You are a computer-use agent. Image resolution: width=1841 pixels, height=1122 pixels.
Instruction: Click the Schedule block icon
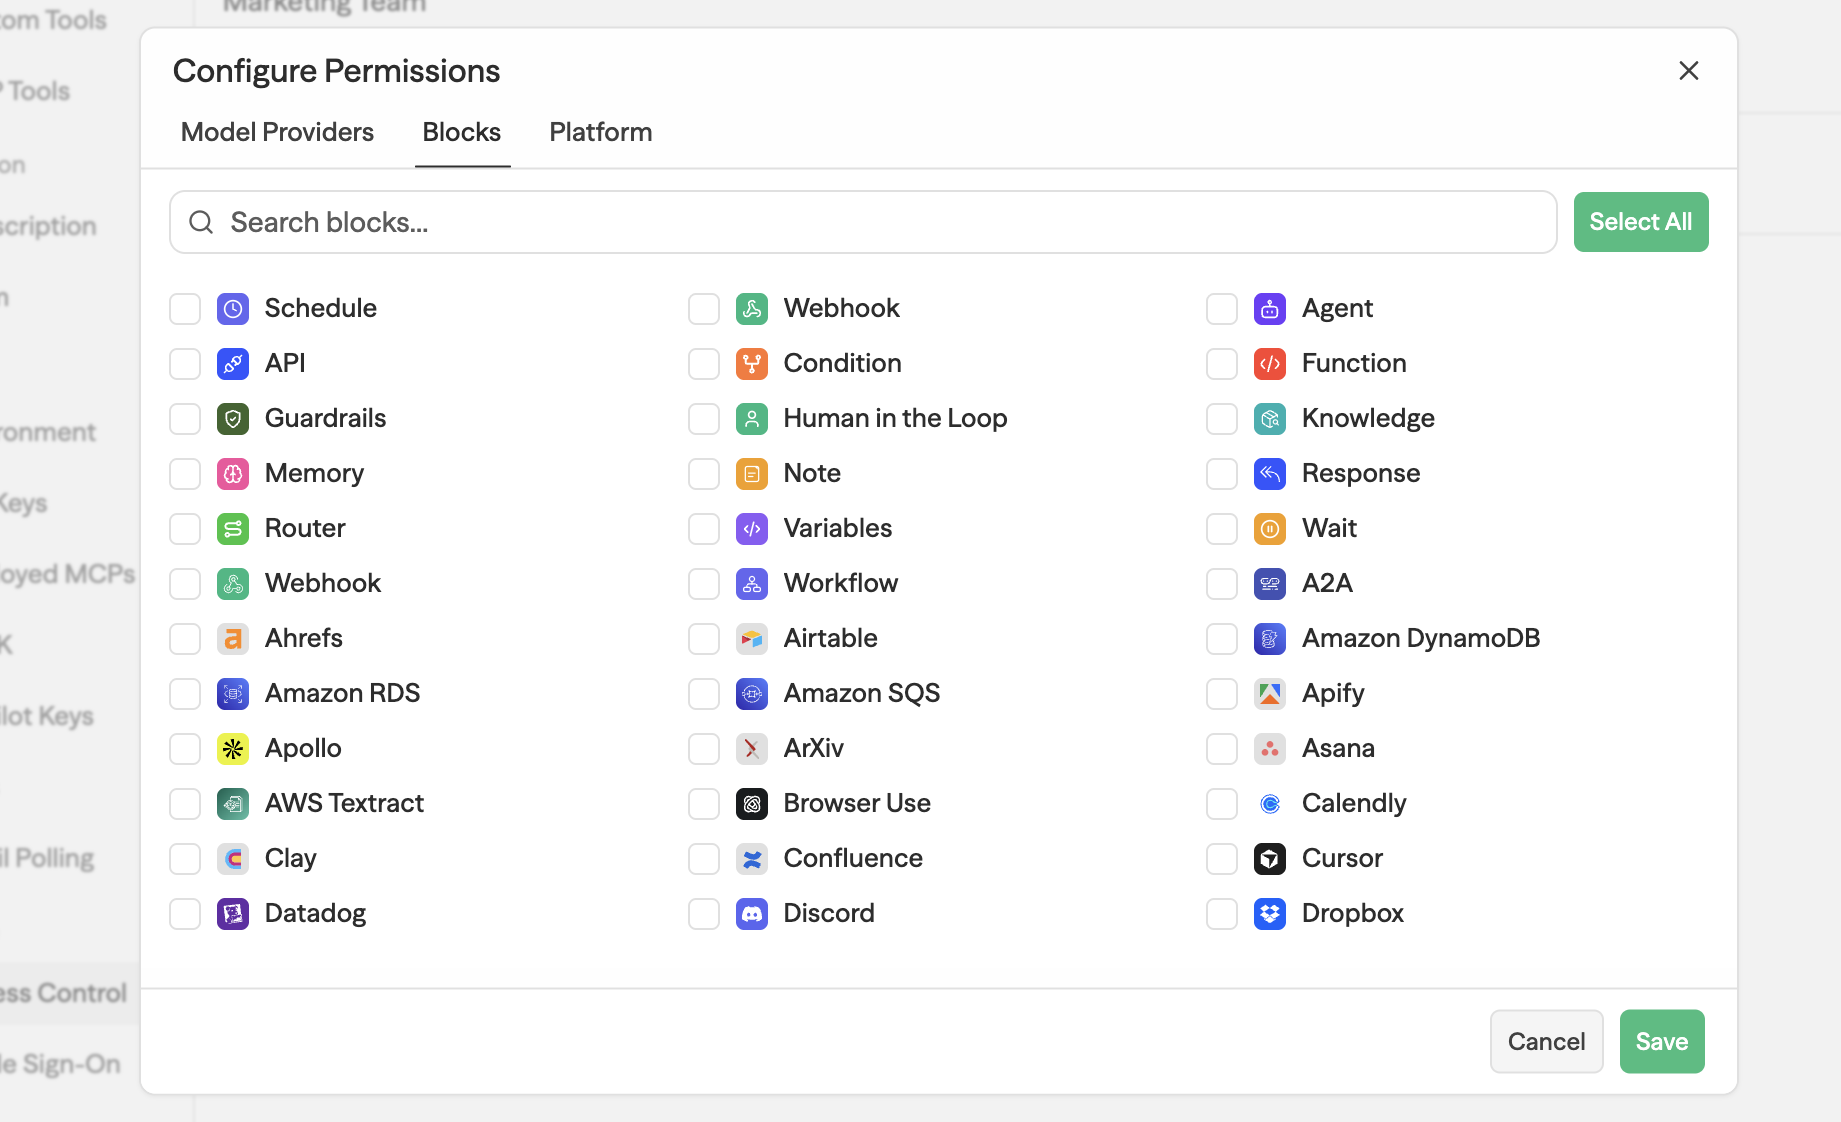[233, 309]
